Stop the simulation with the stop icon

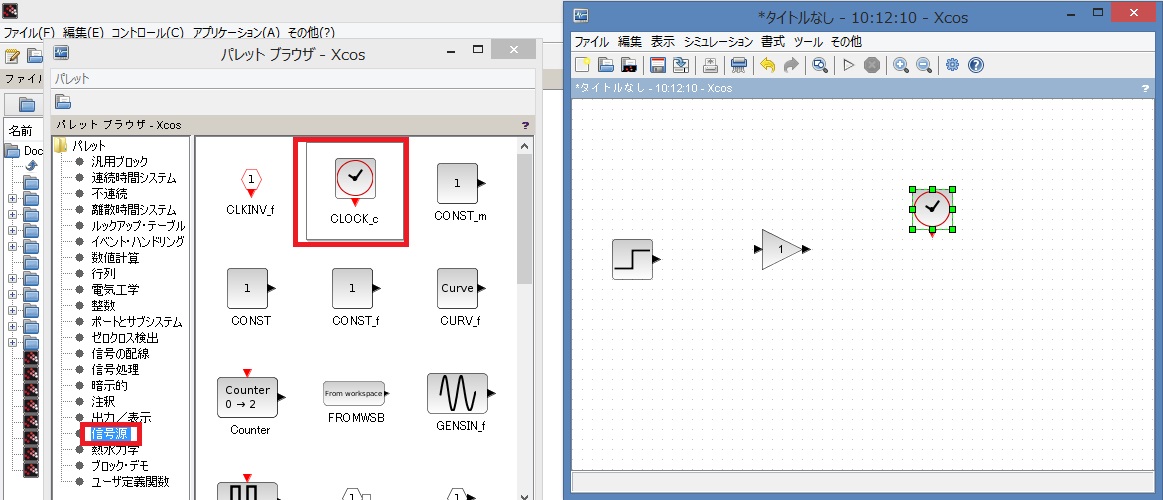[x=872, y=65]
